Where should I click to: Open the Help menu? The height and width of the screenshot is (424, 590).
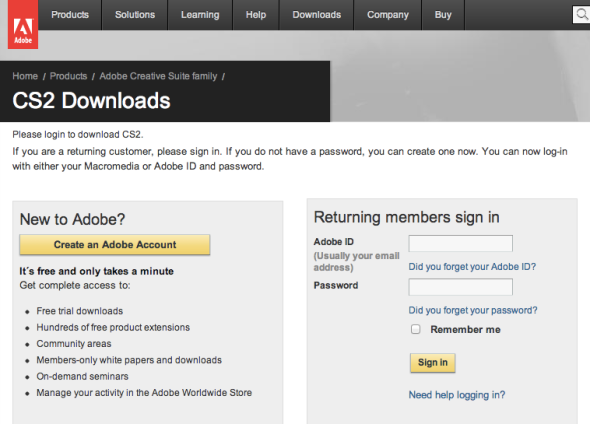(256, 15)
